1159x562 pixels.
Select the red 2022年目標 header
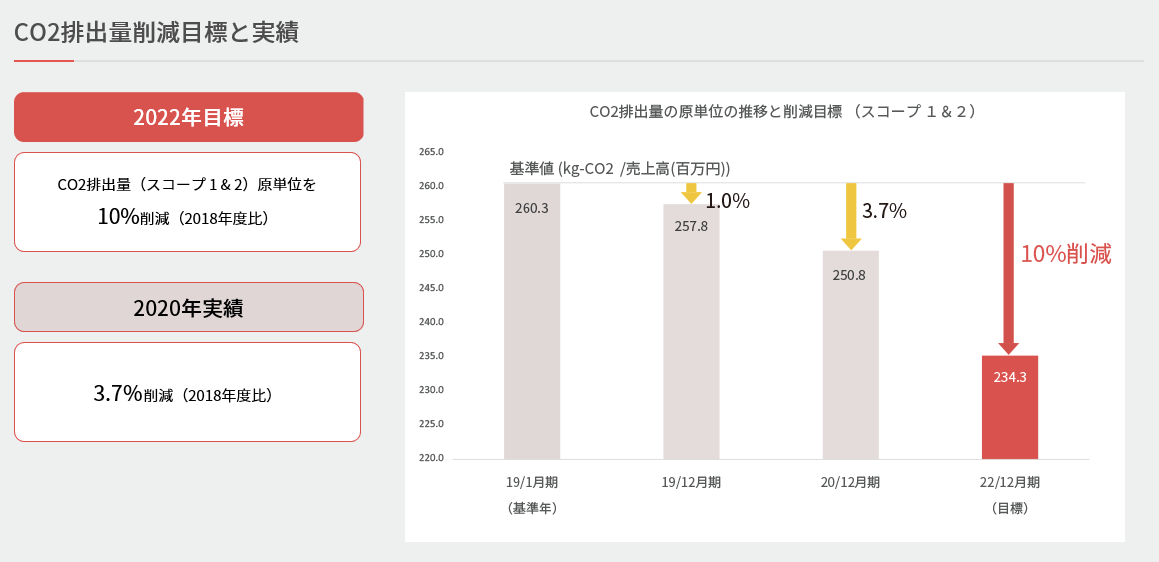pyautogui.click(x=188, y=117)
